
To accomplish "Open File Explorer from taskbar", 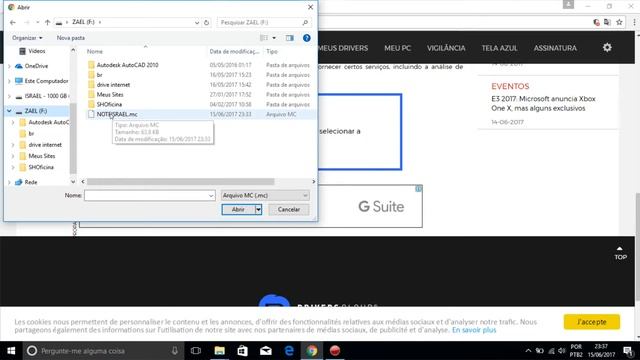I will 220,351.
